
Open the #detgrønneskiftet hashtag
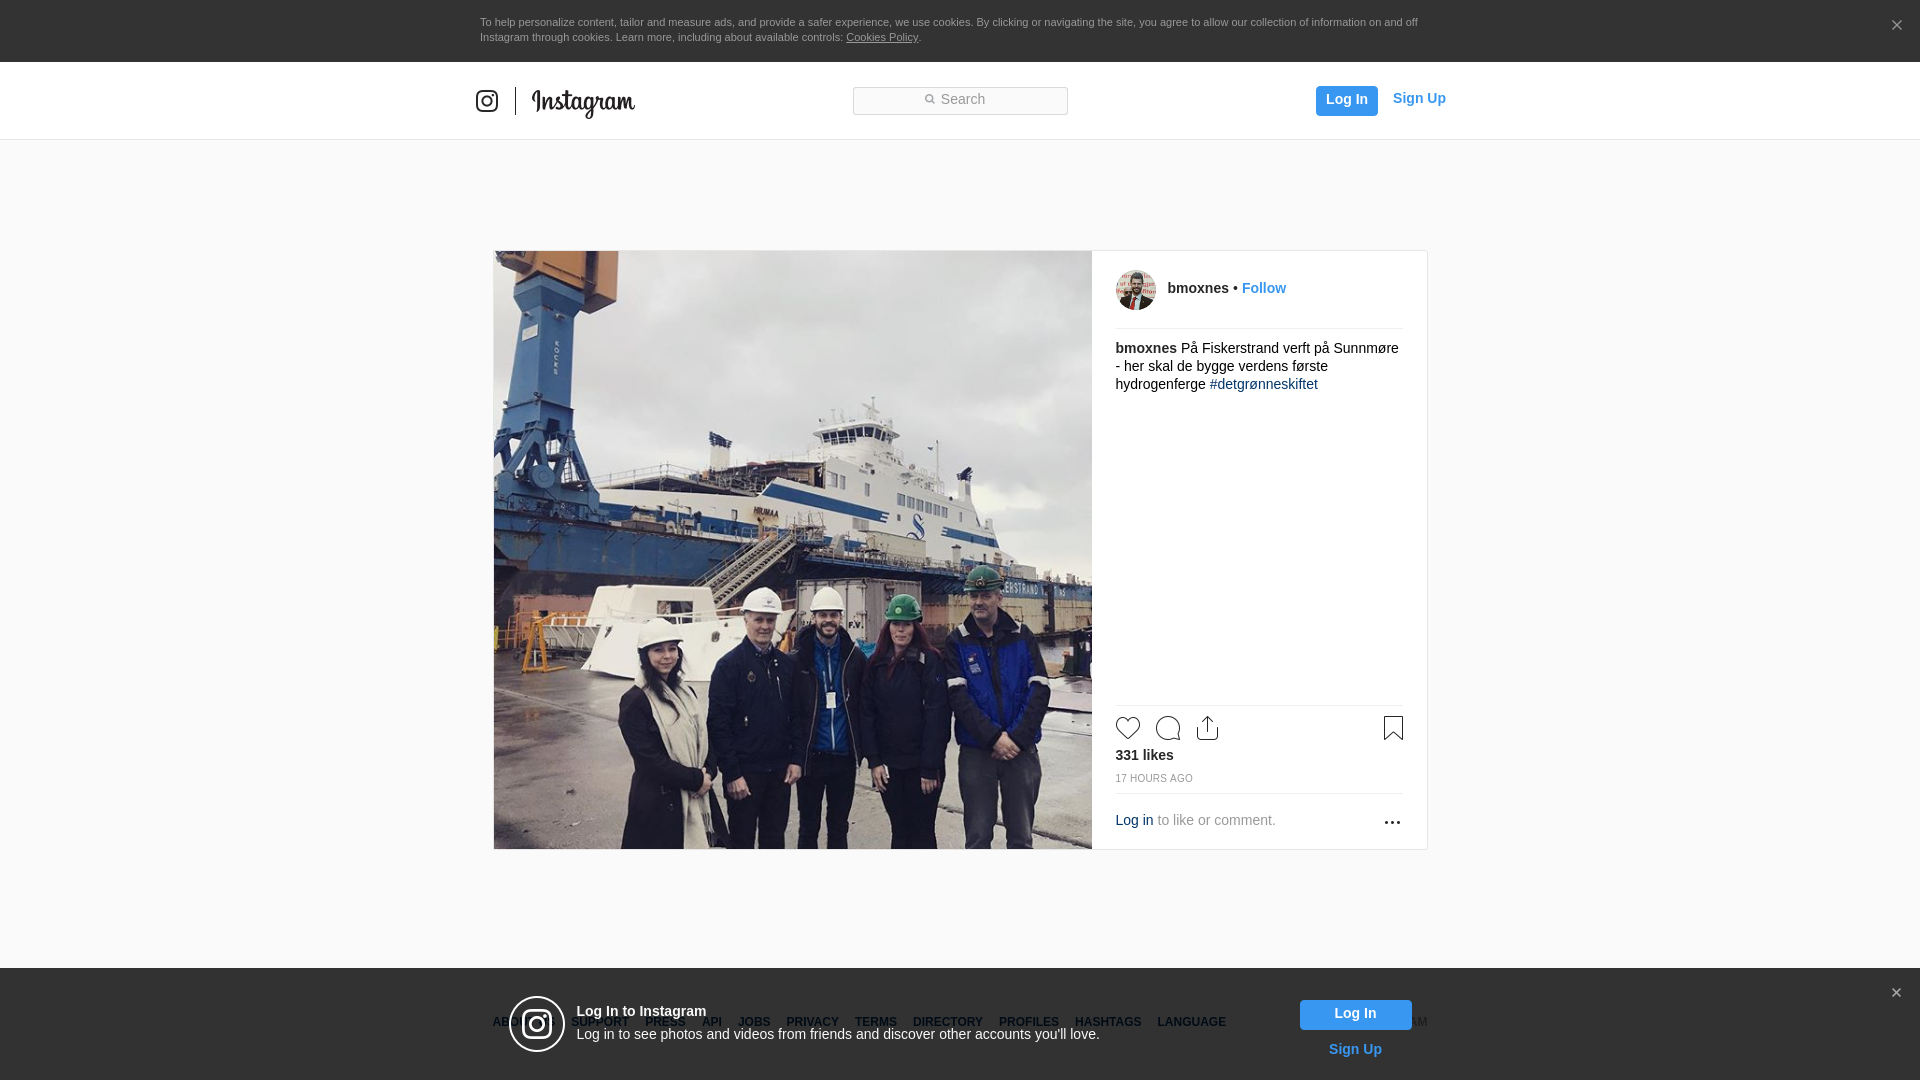pyautogui.click(x=1264, y=384)
